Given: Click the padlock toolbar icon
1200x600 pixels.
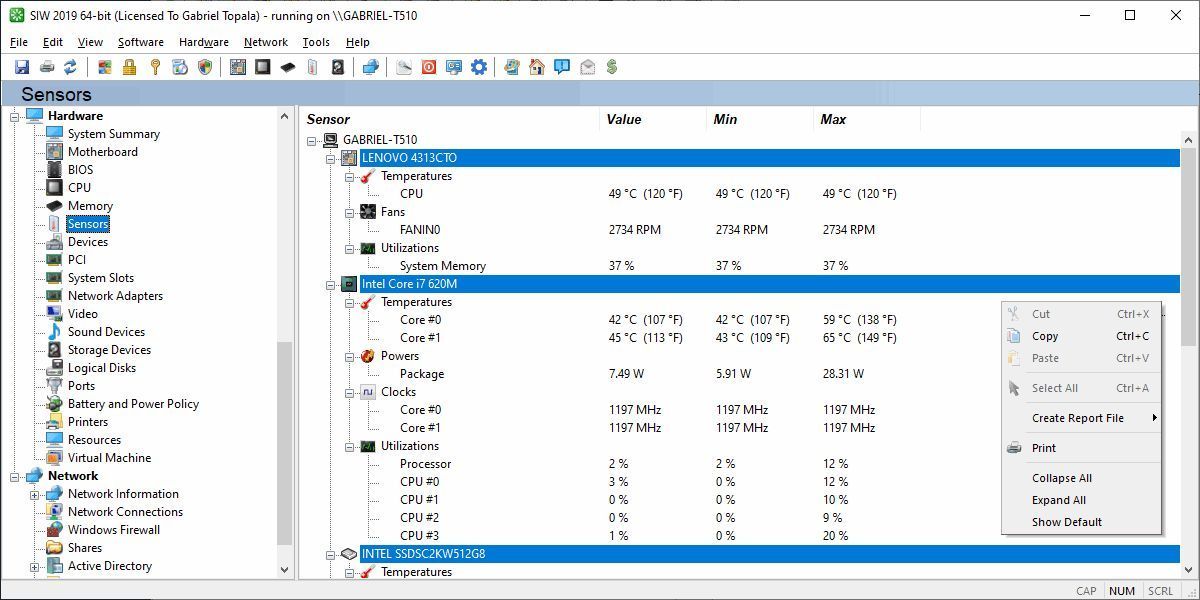Looking at the screenshot, I should point(129,67).
